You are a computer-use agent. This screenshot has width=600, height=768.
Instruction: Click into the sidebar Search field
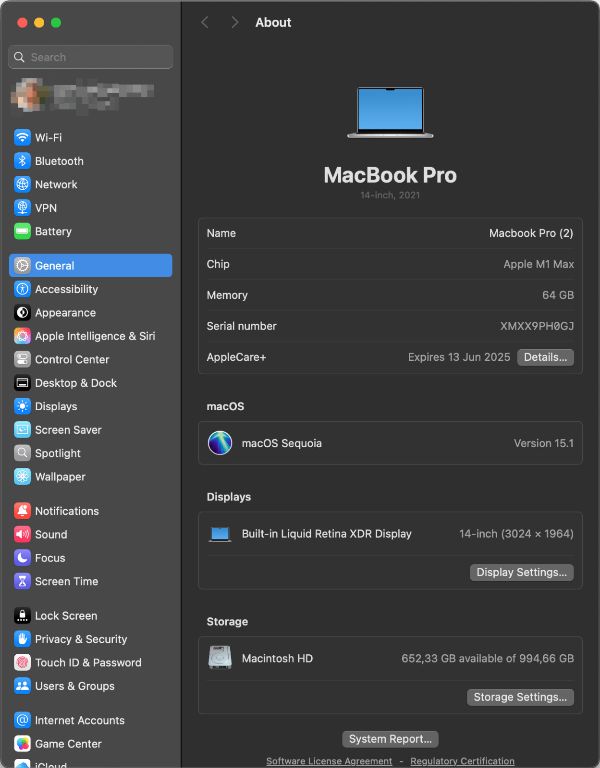coord(91,57)
